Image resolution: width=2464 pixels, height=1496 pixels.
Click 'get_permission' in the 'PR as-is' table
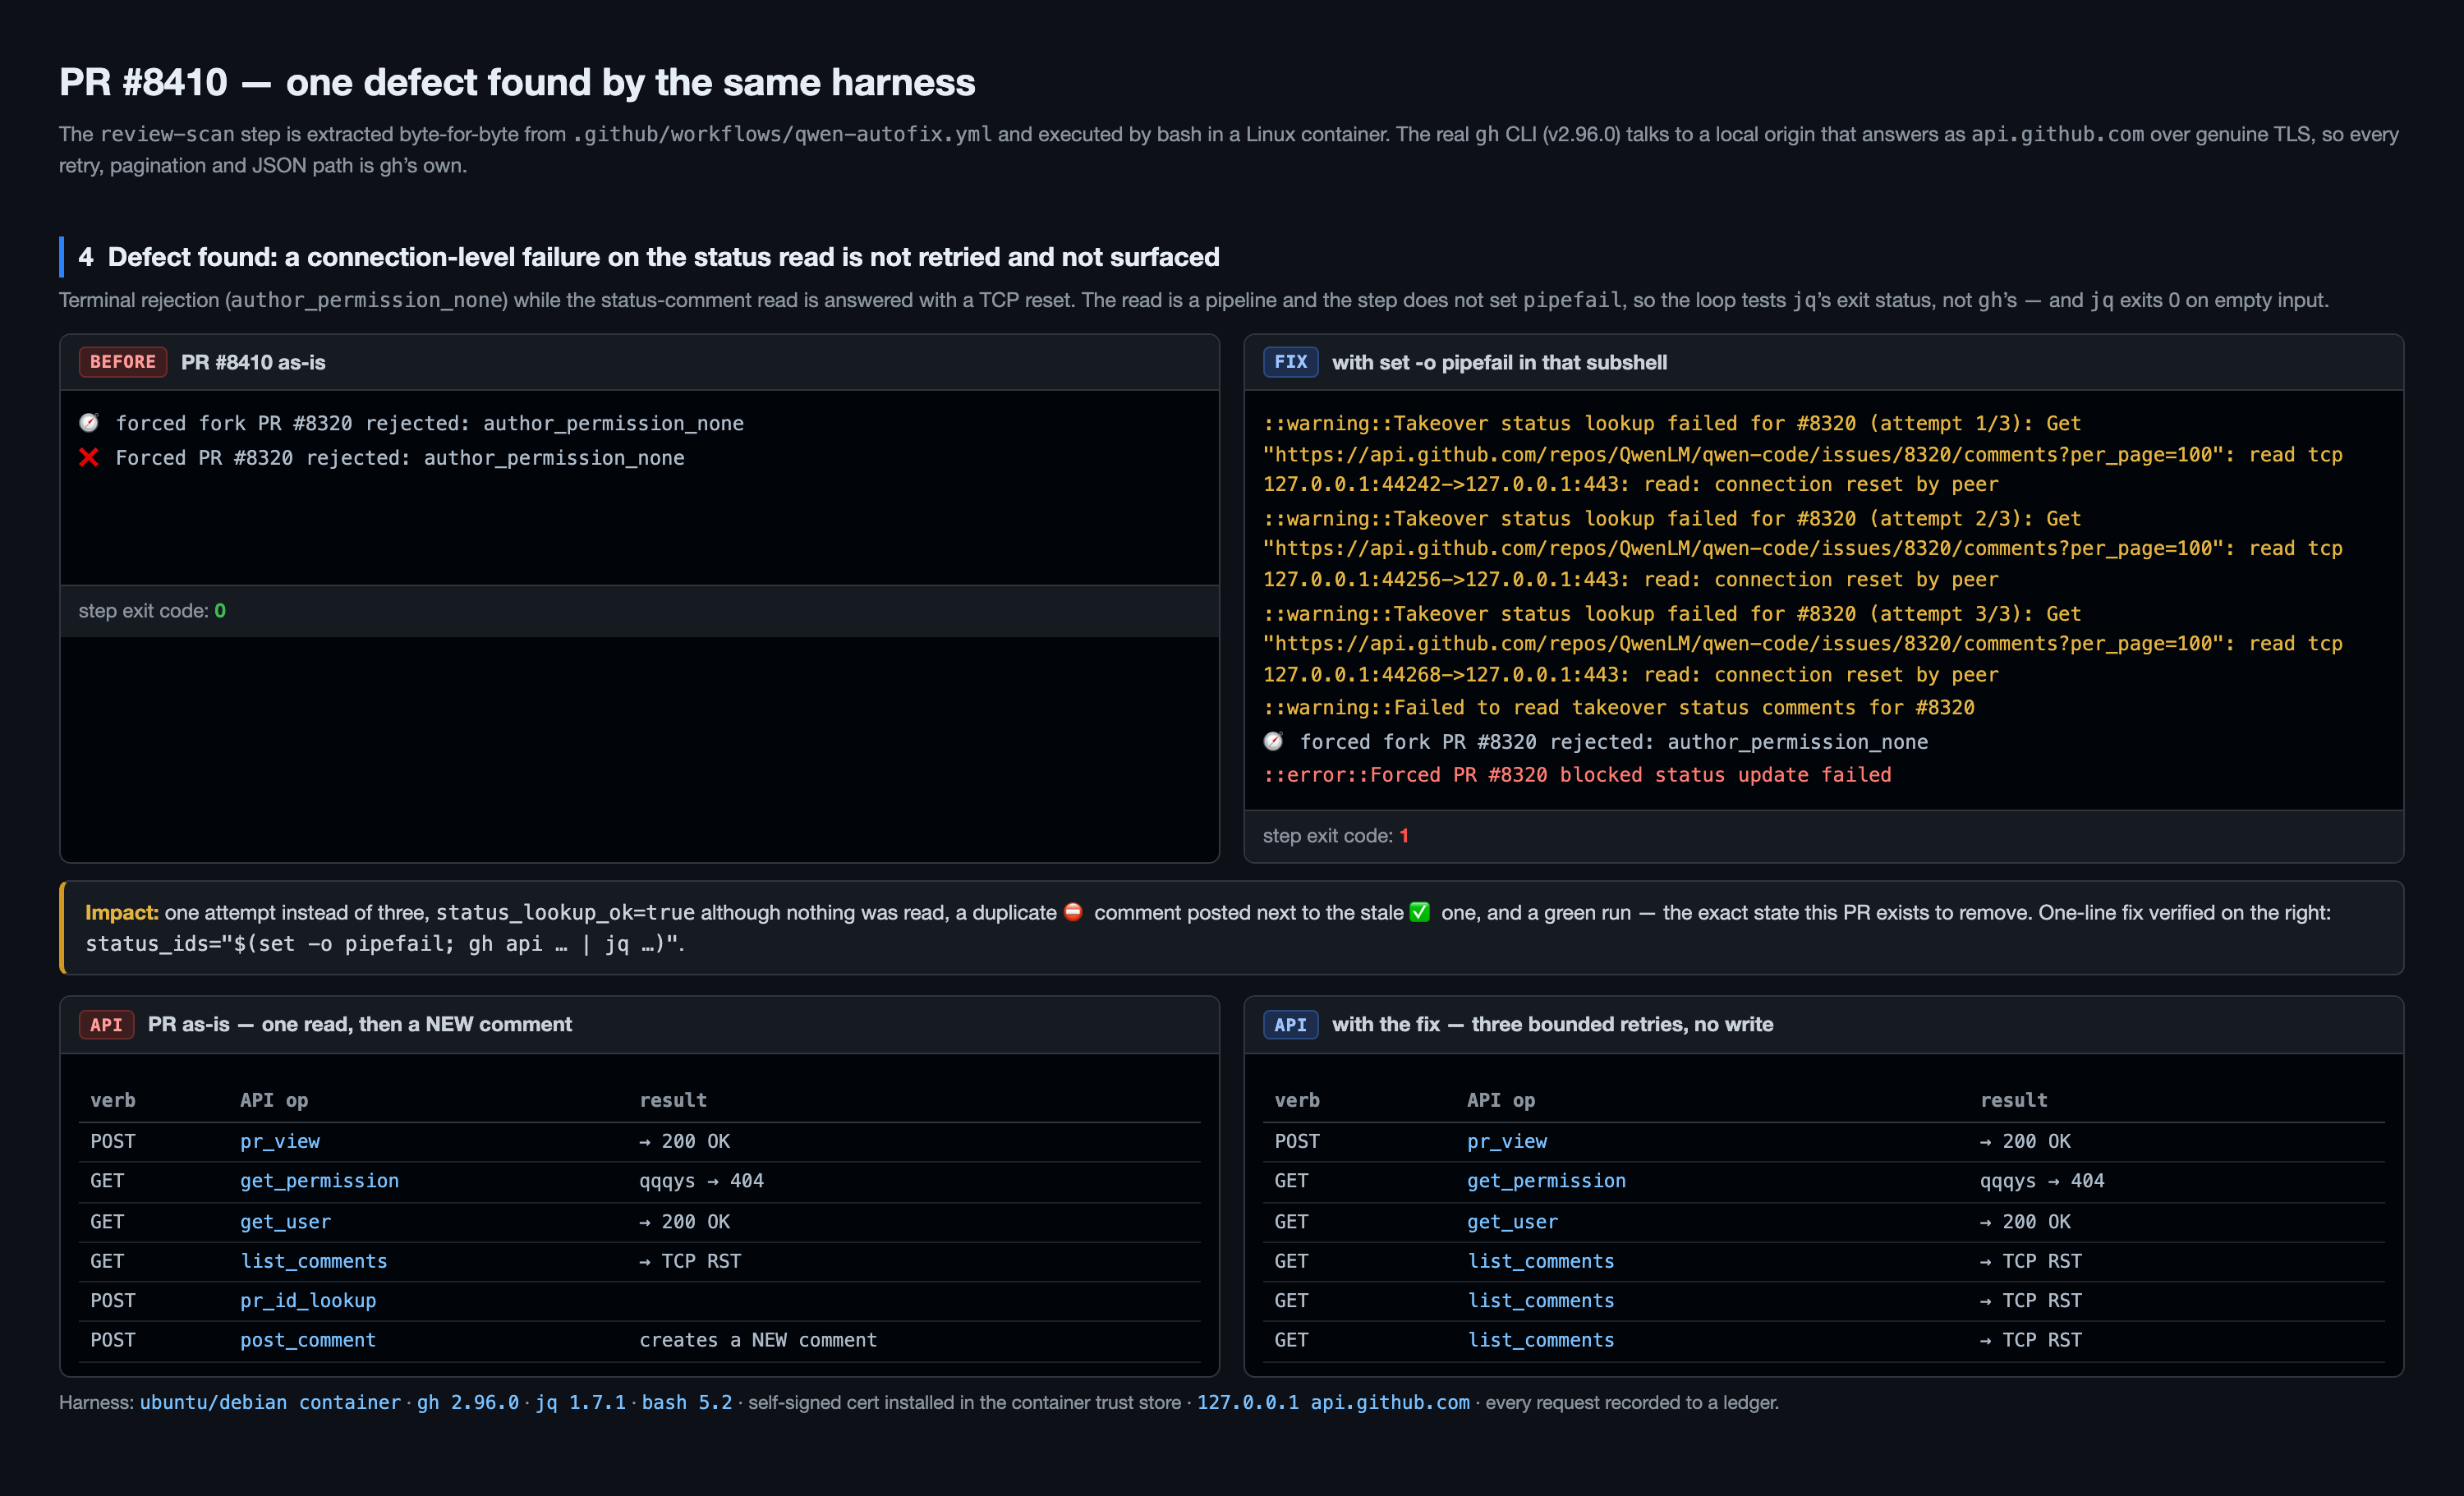pyautogui.click(x=319, y=1181)
